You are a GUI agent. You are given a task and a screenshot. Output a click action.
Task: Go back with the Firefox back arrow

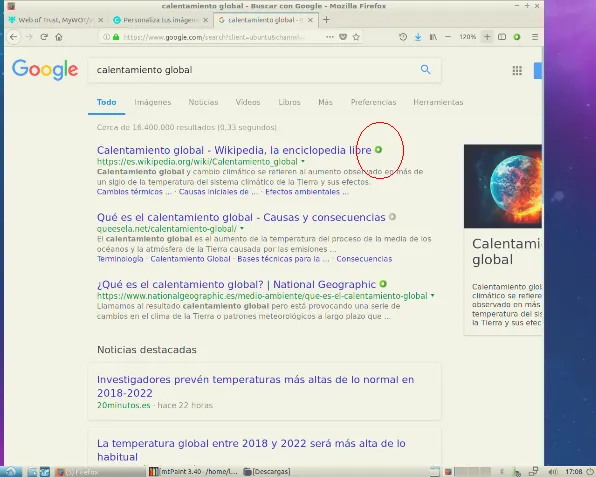point(14,37)
